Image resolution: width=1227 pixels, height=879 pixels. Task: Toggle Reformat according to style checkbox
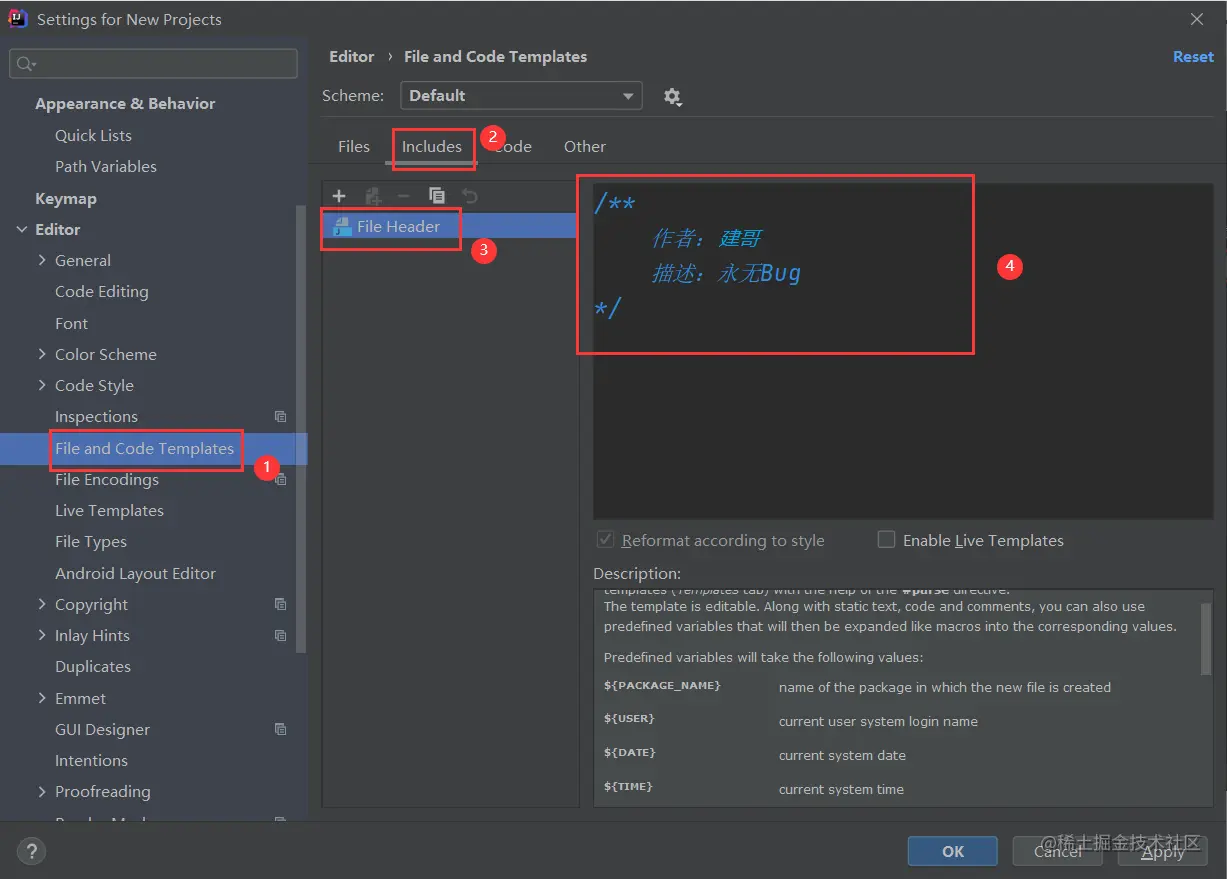pos(605,540)
